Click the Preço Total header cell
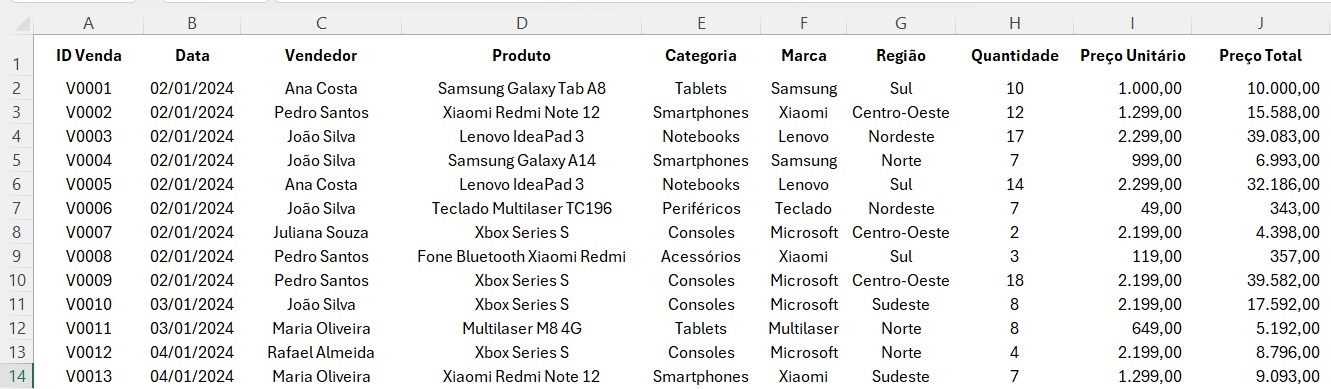This screenshot has height=389, width=1331. 1261,56
